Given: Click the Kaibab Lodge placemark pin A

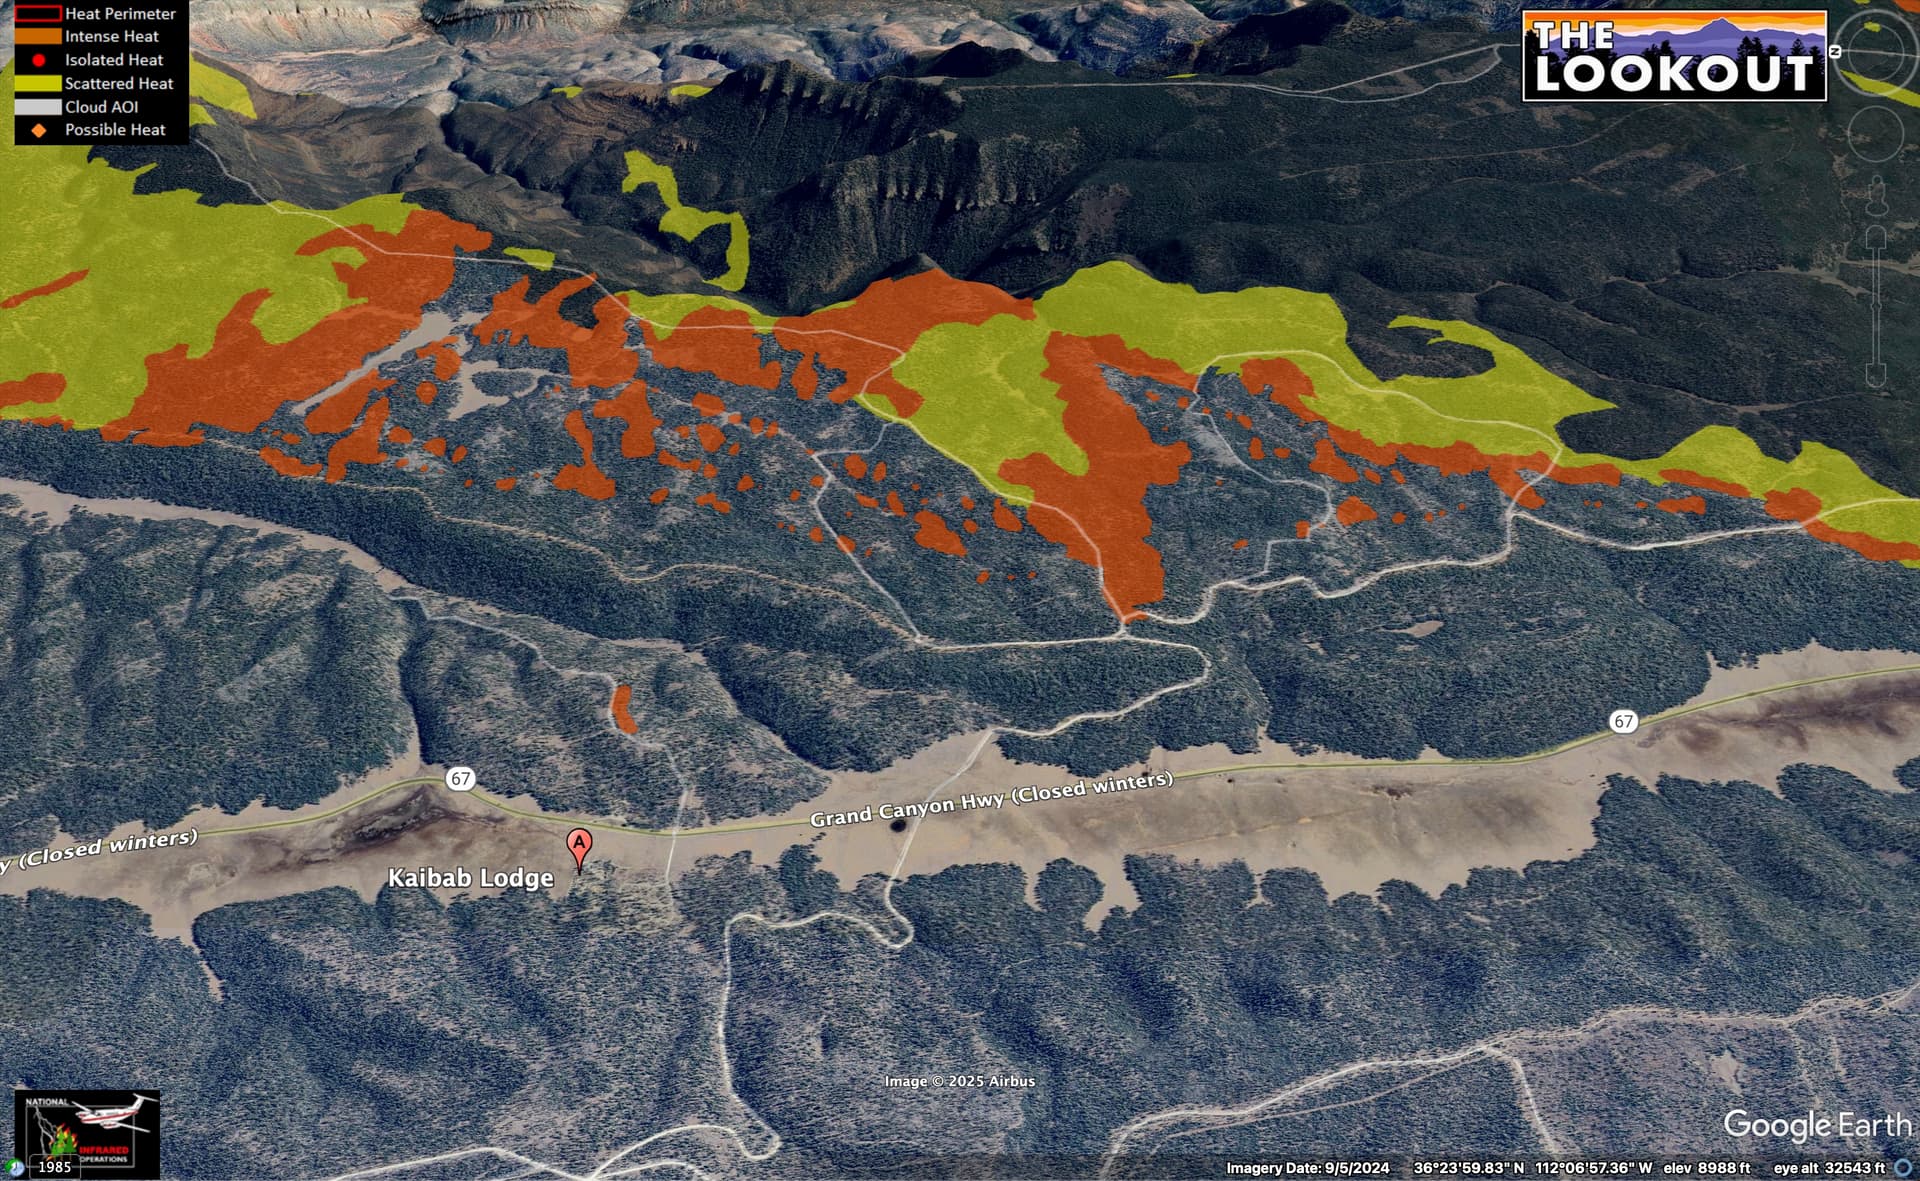Looking at the screenshot, I should [x=579, y=848].
